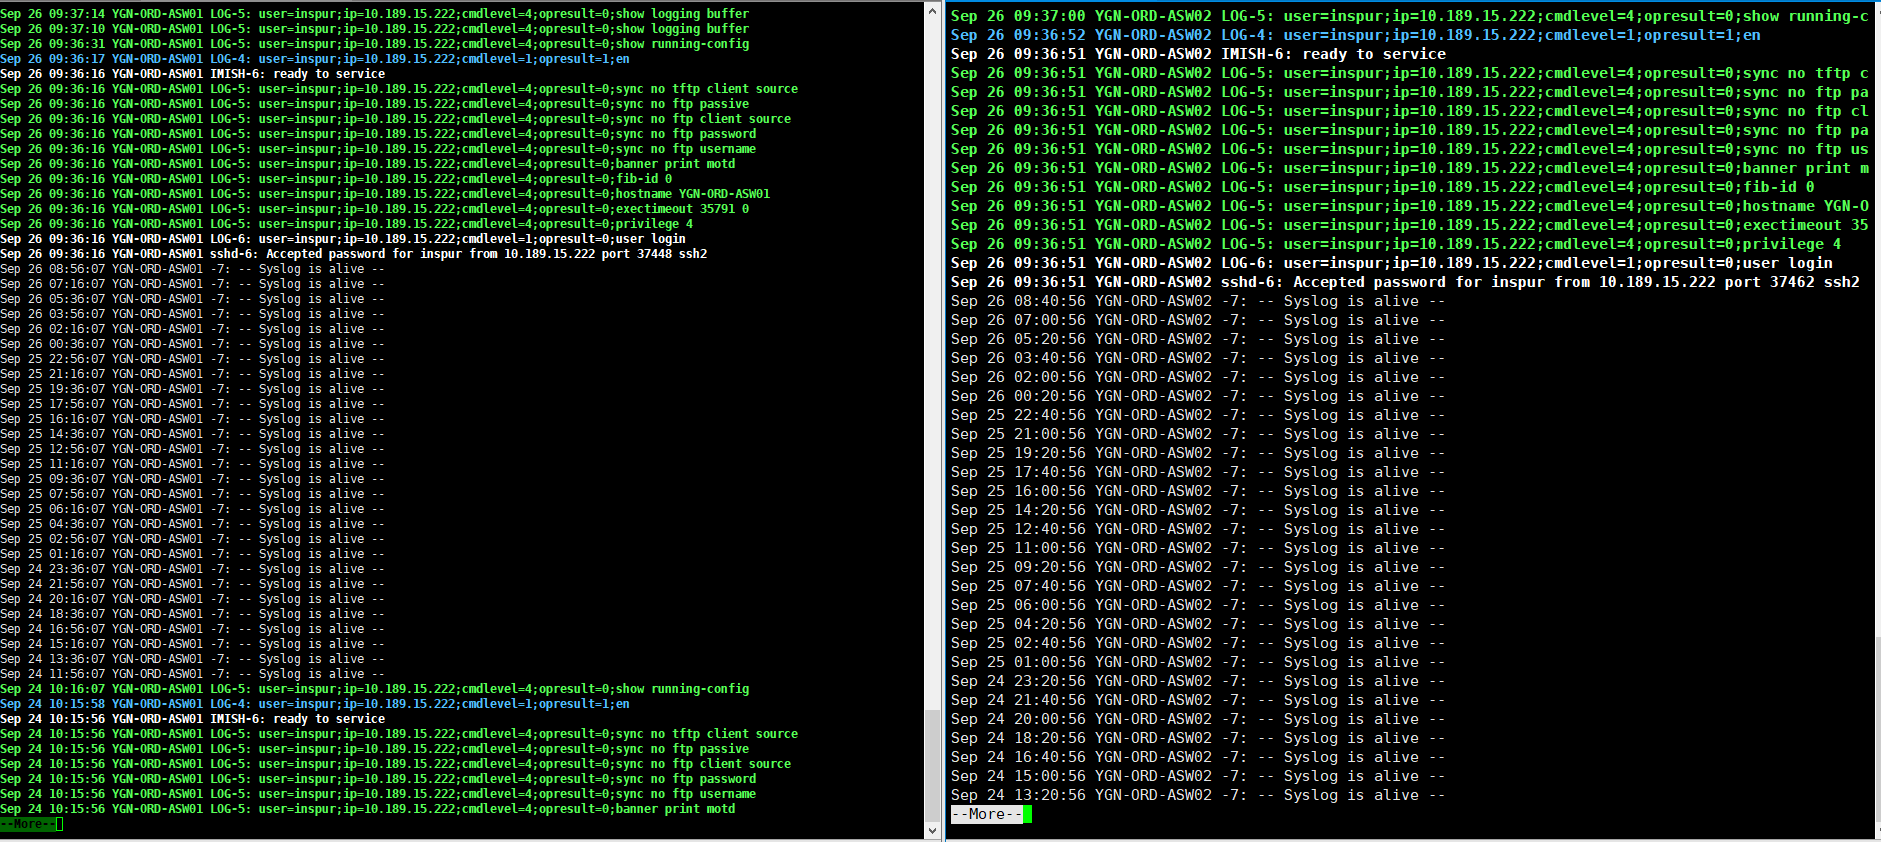Click the left pane scrollbar down arrow
Screen dimensions: 1881x842
coord(932,830)
